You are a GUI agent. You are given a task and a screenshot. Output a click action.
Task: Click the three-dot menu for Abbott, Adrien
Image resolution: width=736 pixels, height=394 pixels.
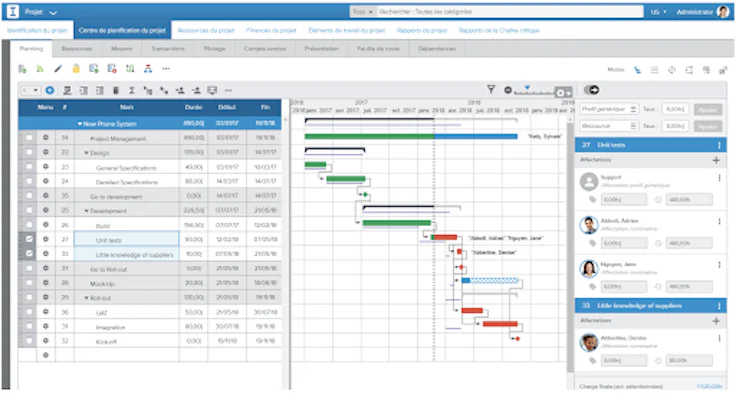(719, 221)
